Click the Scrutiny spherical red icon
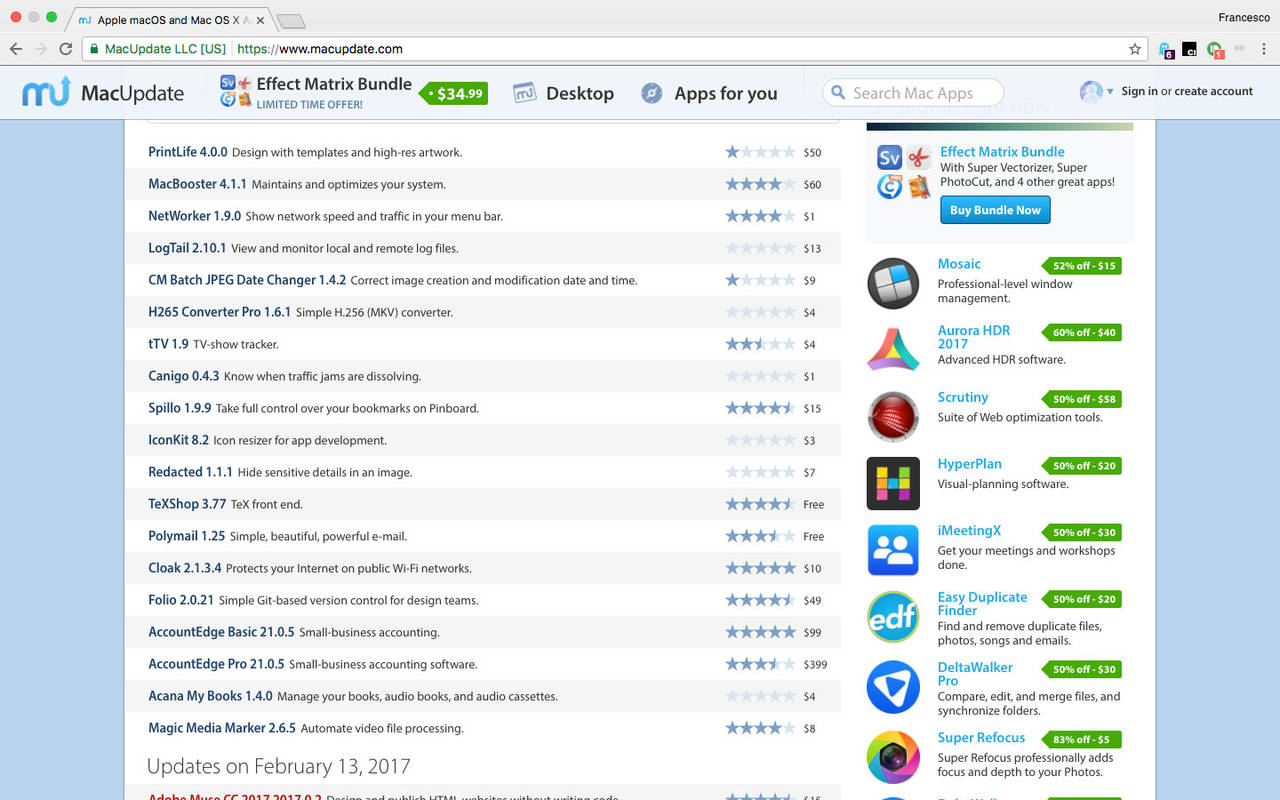Screen dimensions: 1280x800 (893, 417)
